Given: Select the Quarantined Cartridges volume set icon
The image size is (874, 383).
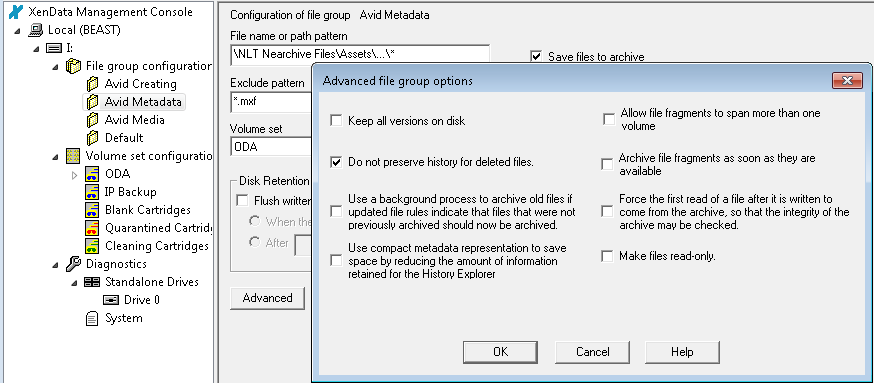Looking at the screenshot, I should pos(93,228).
